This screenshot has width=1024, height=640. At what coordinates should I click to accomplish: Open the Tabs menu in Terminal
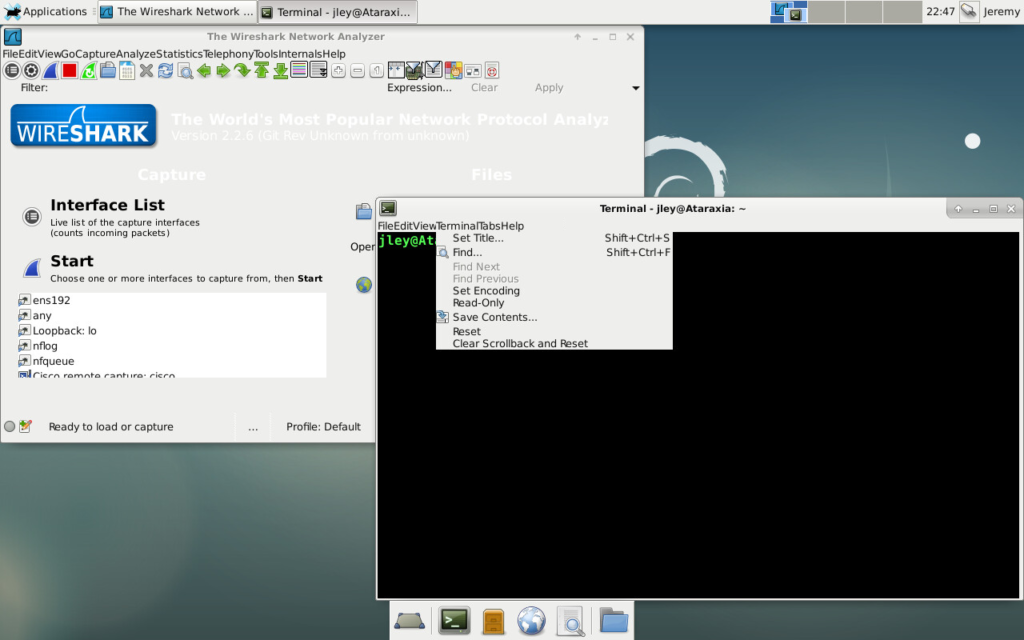(x=489, y=226)
